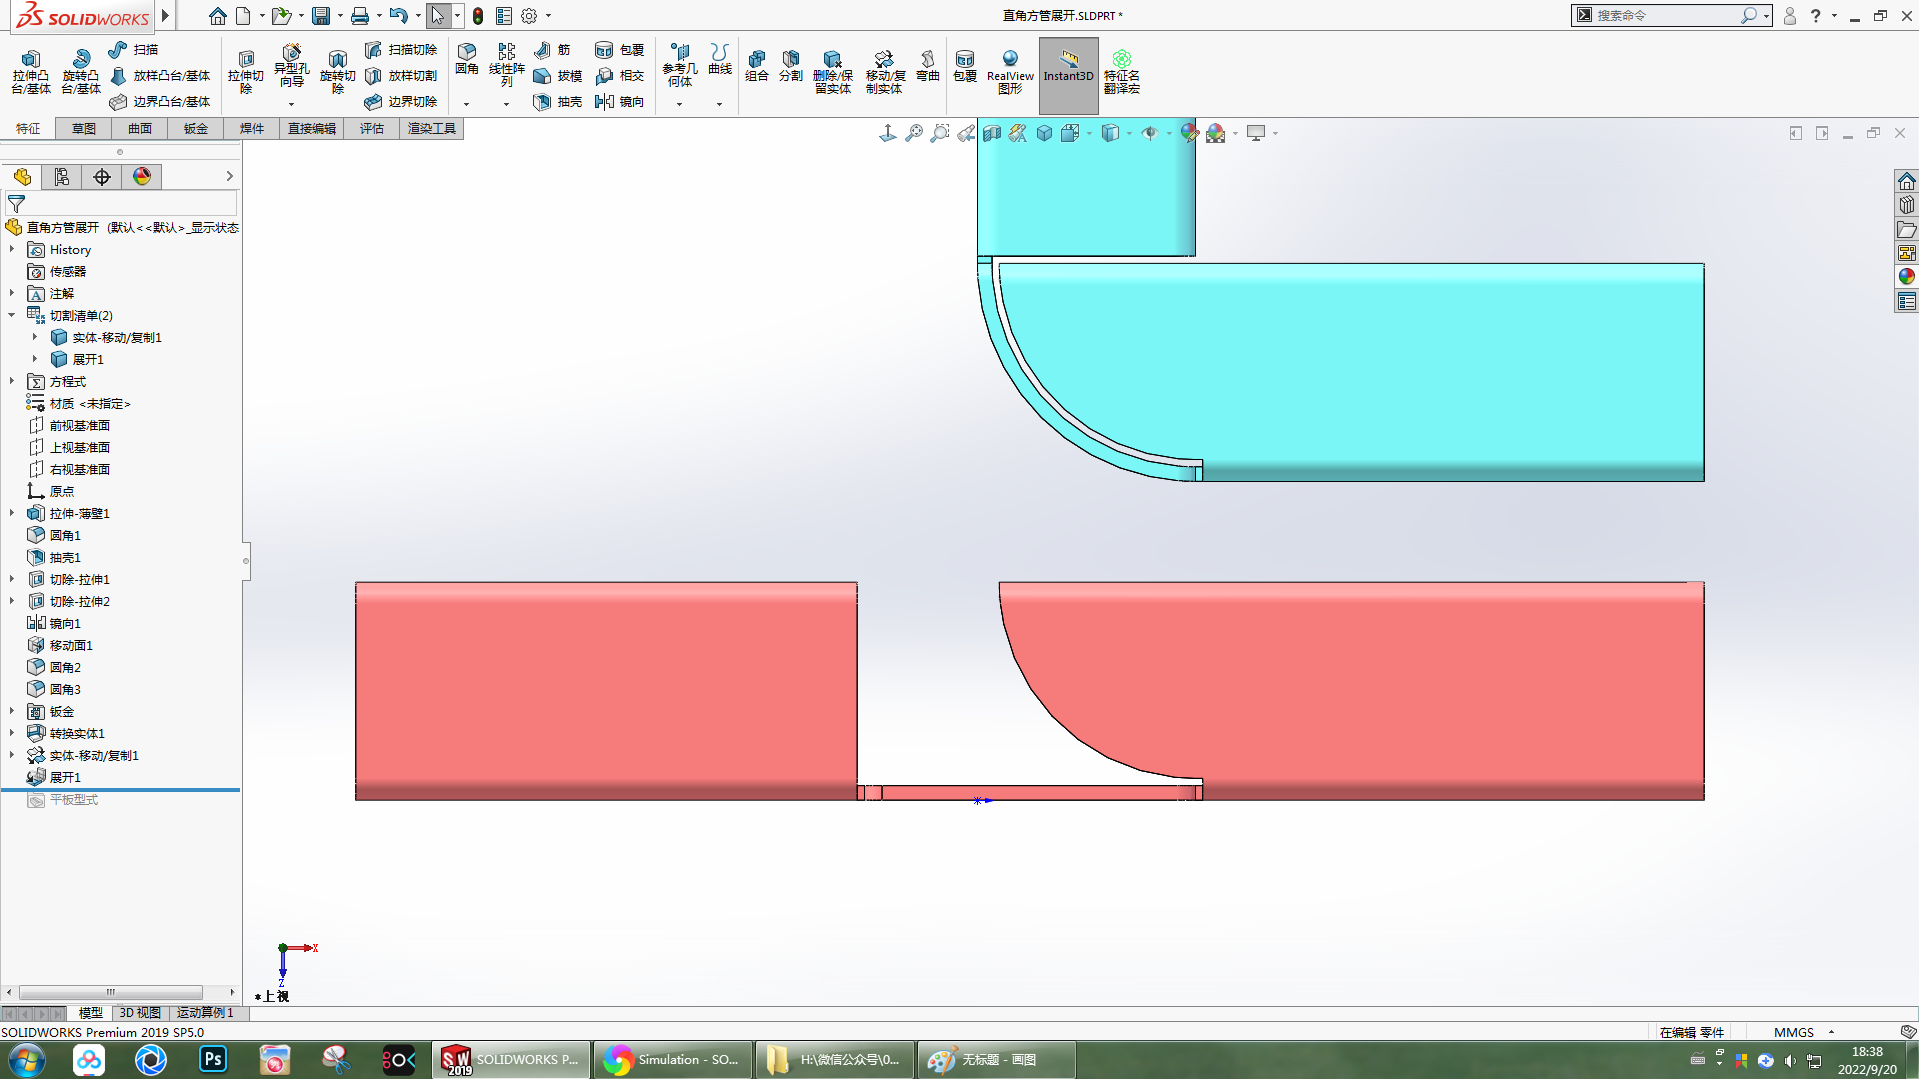Select the 组合 combine tool

tap(757, 66)
